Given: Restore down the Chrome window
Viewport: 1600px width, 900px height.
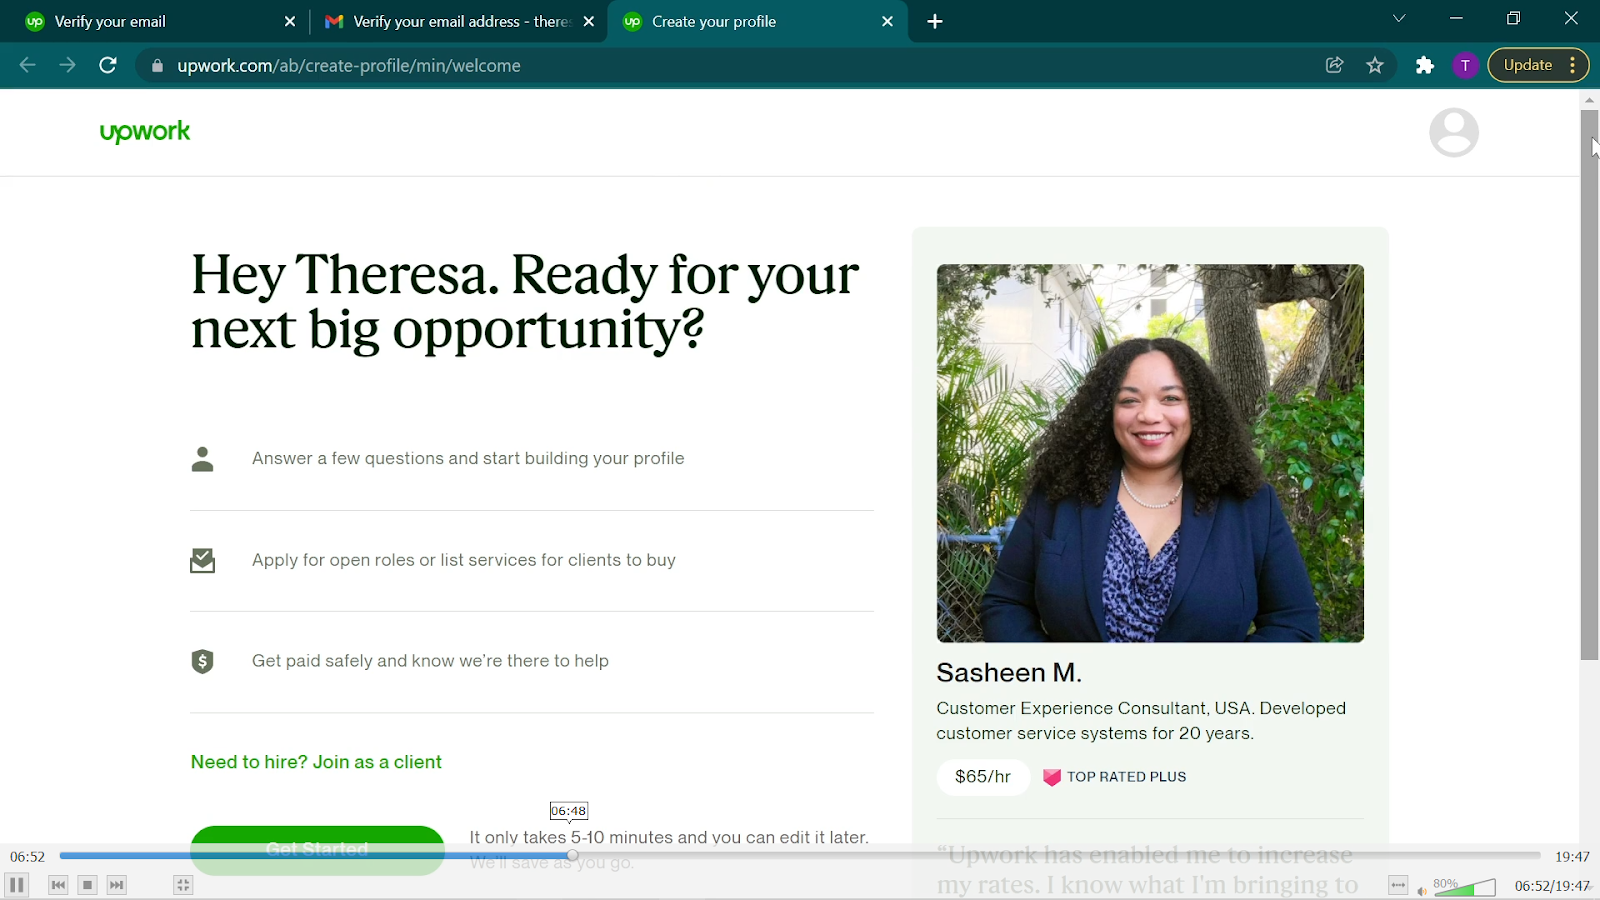Looking at the screenshot, I should pos(1514,19).
